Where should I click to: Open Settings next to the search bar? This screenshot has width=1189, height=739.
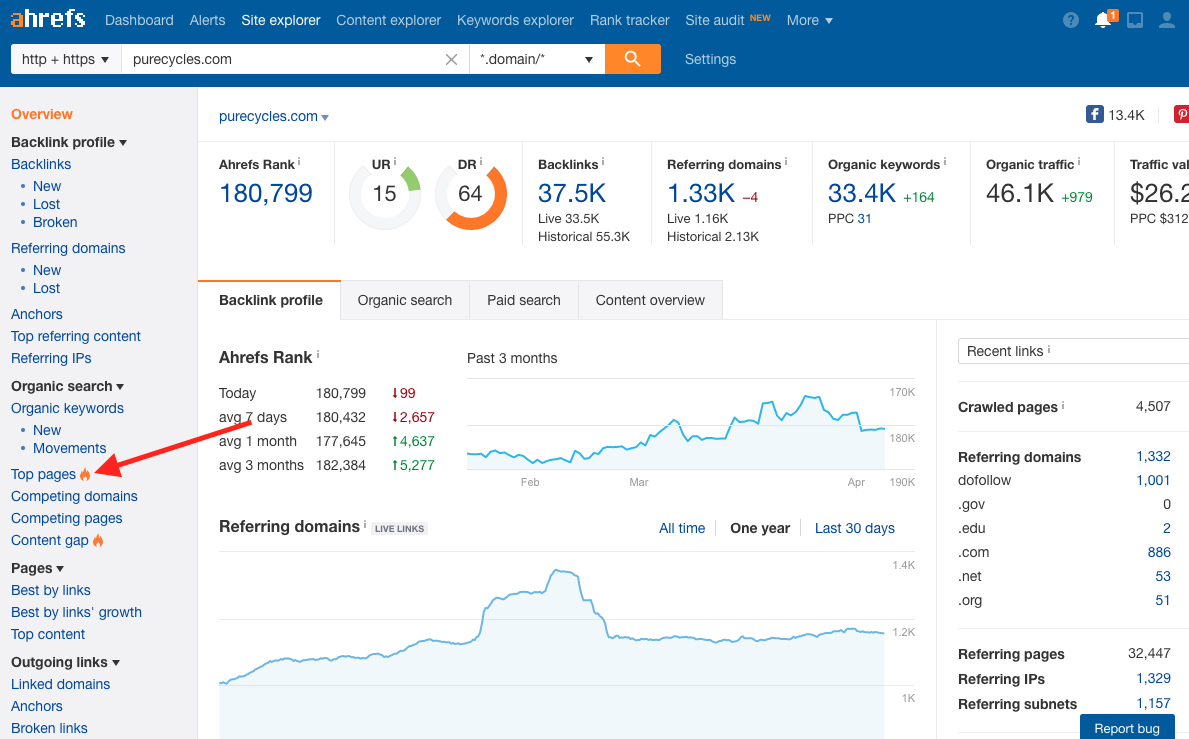(x=711, y=59)
